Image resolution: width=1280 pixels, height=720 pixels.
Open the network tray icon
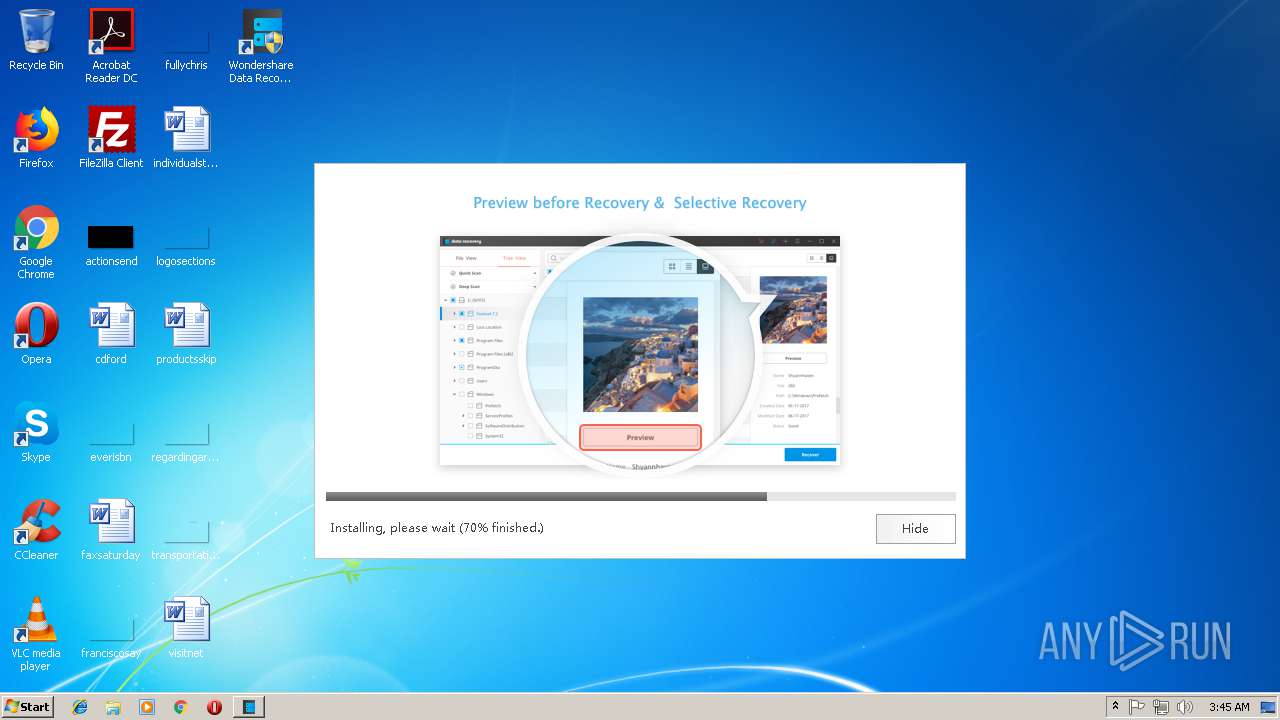[x=1160, y=707]
